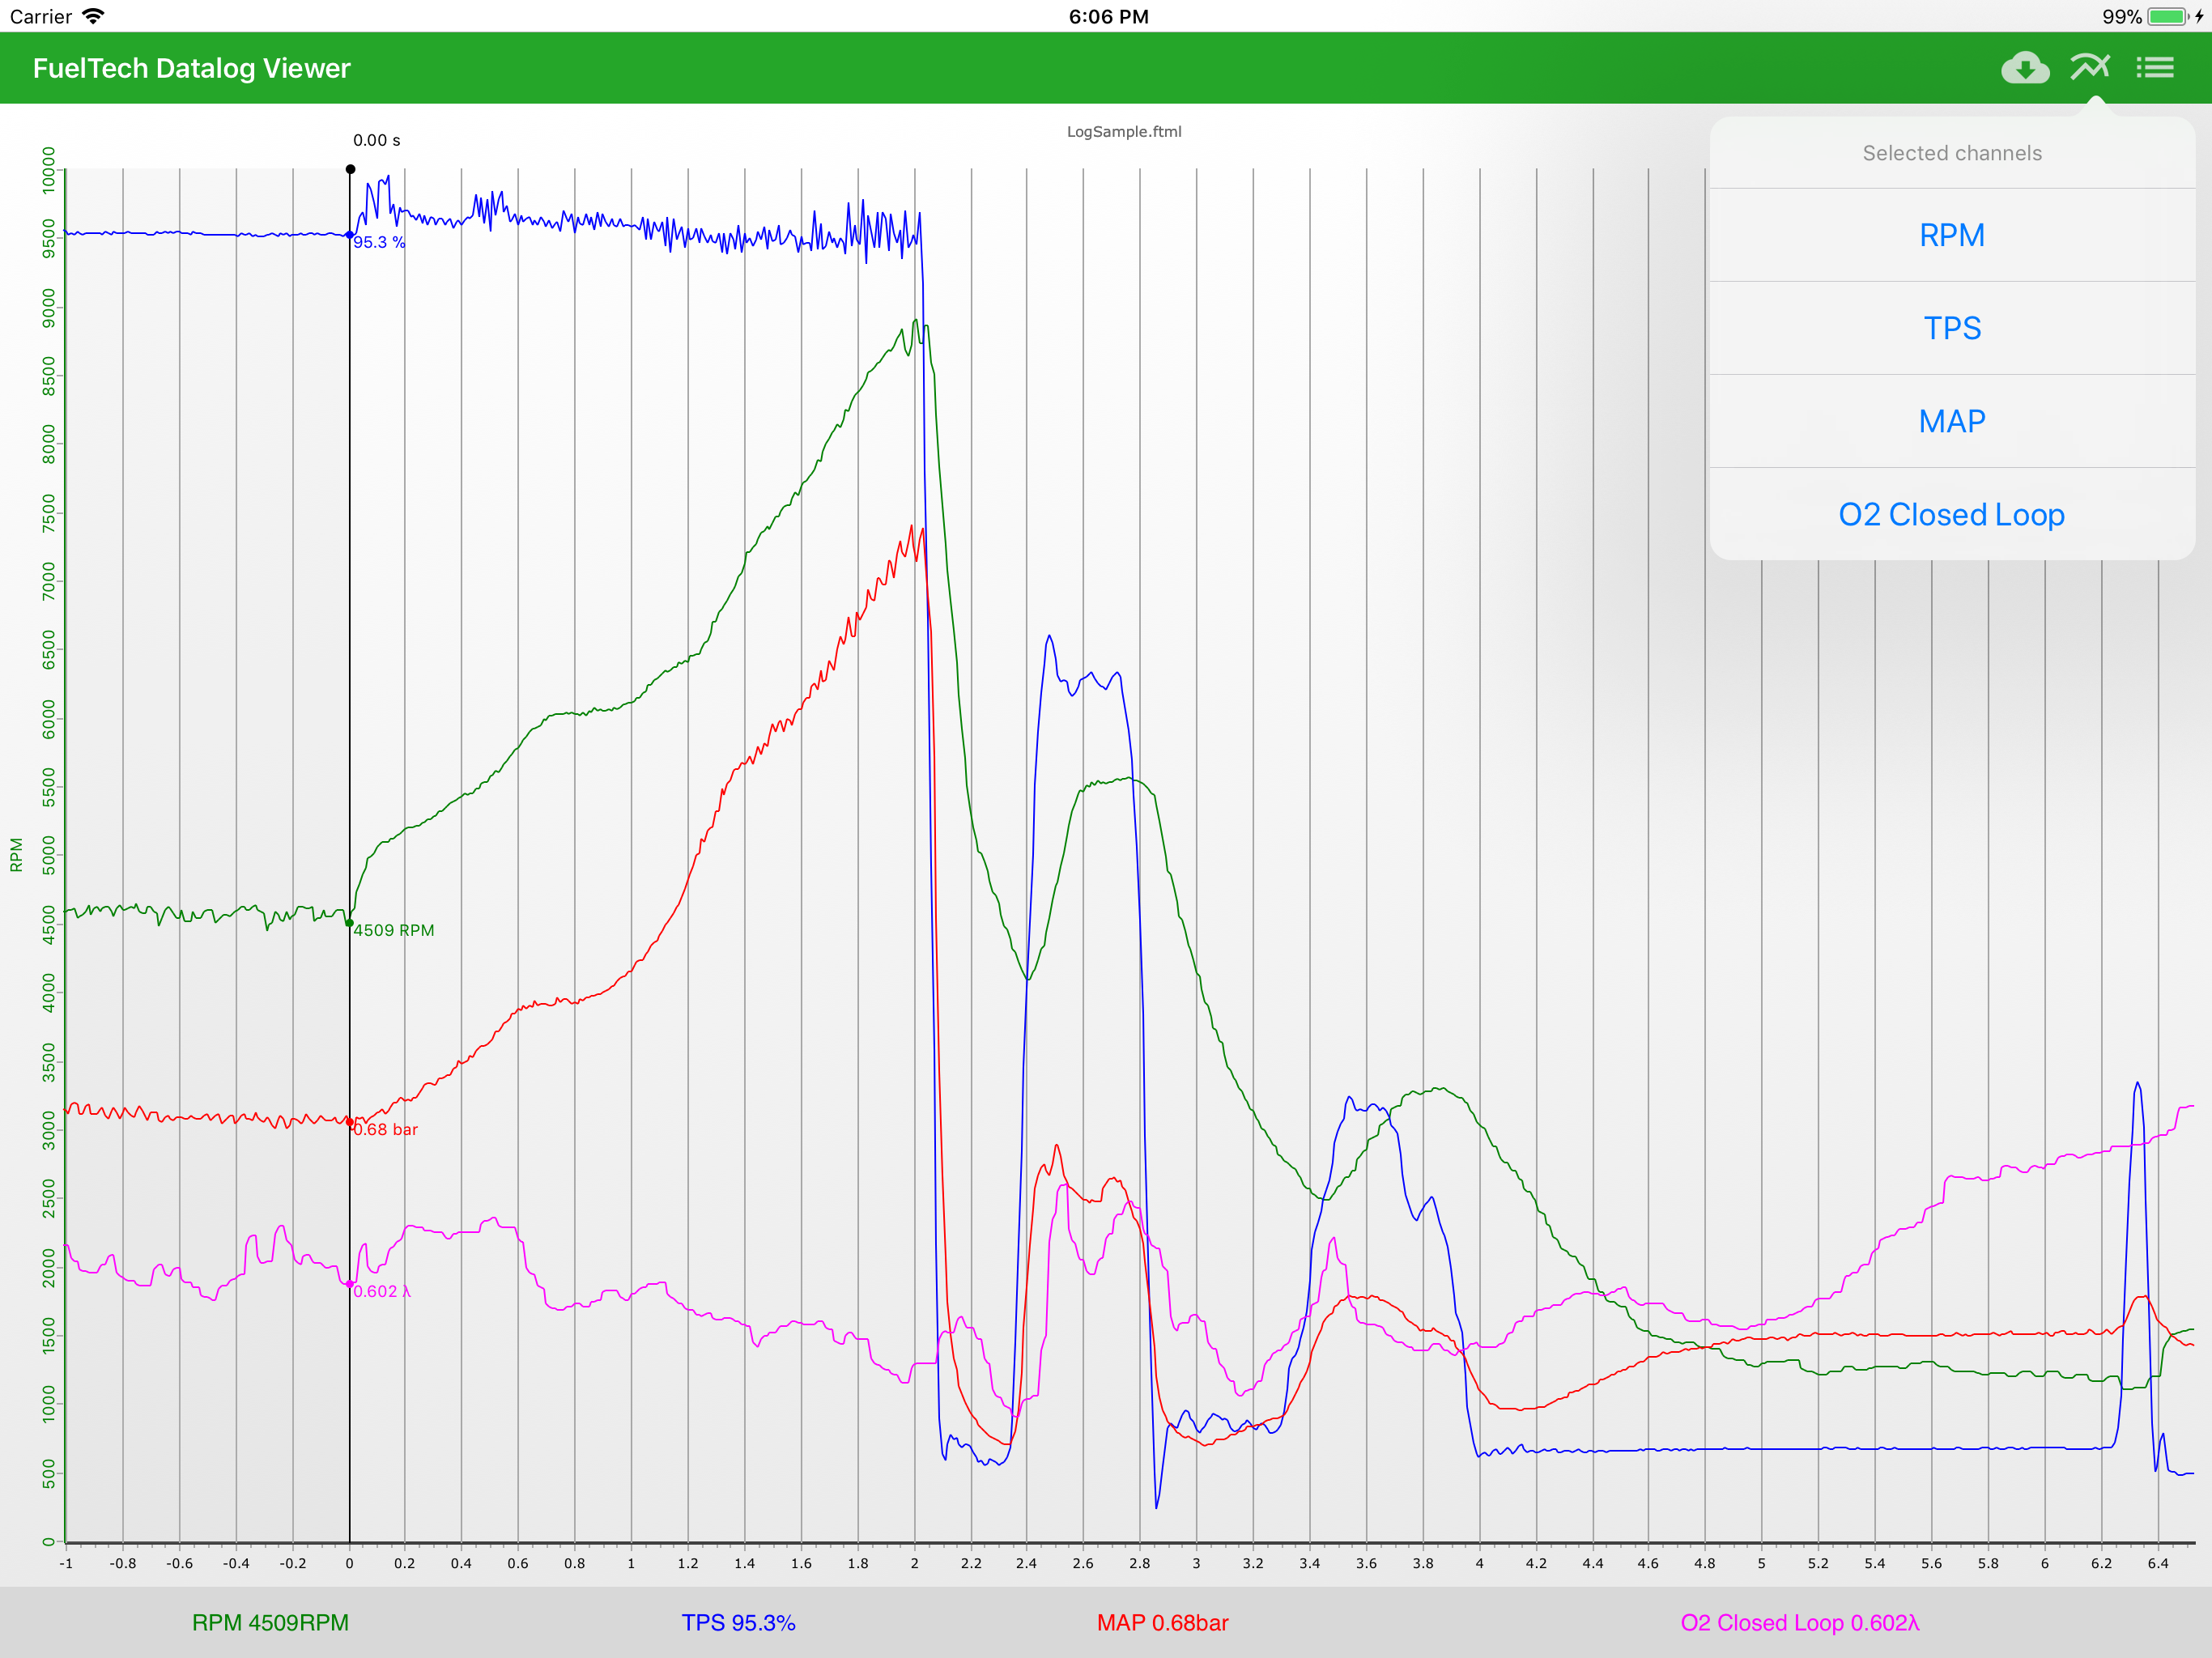2212x1658 pixels.
Task: Choose MAP channel in popover
Action: pos(1951,421)
